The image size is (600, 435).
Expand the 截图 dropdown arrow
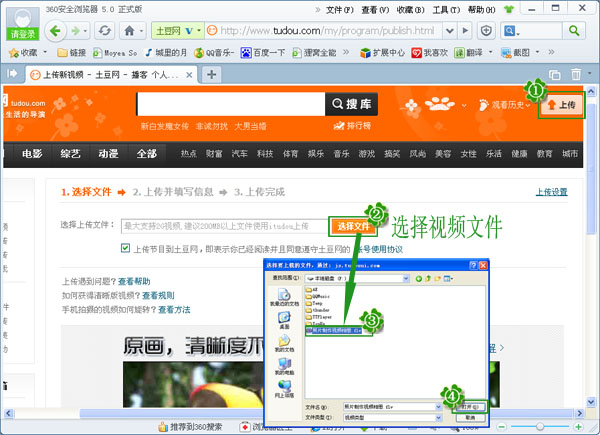537,52
